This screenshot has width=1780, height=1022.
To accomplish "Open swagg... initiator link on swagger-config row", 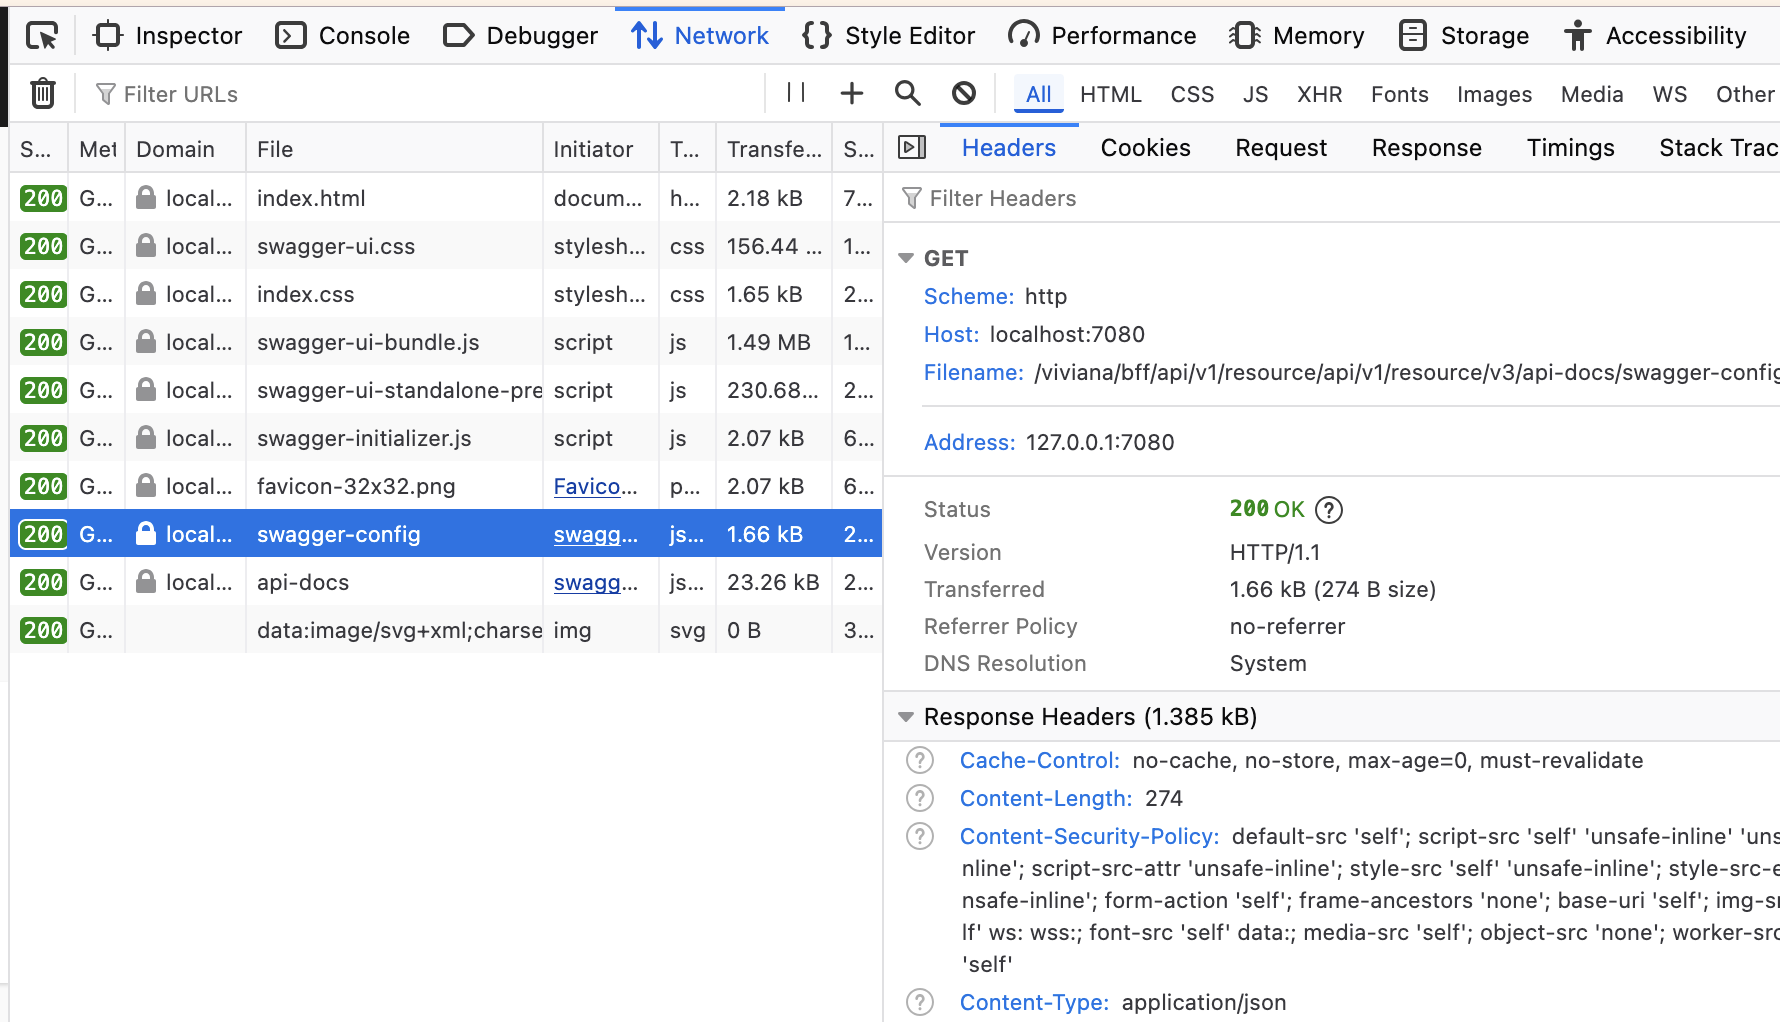I will [x=595, y=534].
